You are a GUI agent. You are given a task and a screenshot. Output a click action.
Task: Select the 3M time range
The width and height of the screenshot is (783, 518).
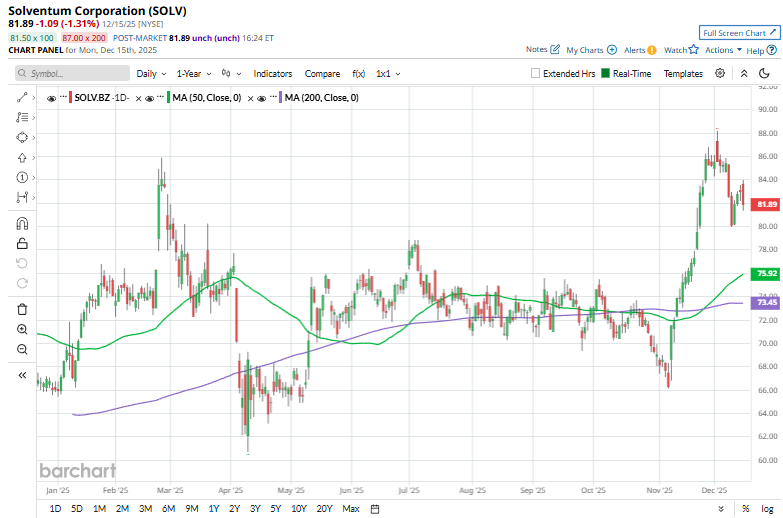tap(145, 509)
